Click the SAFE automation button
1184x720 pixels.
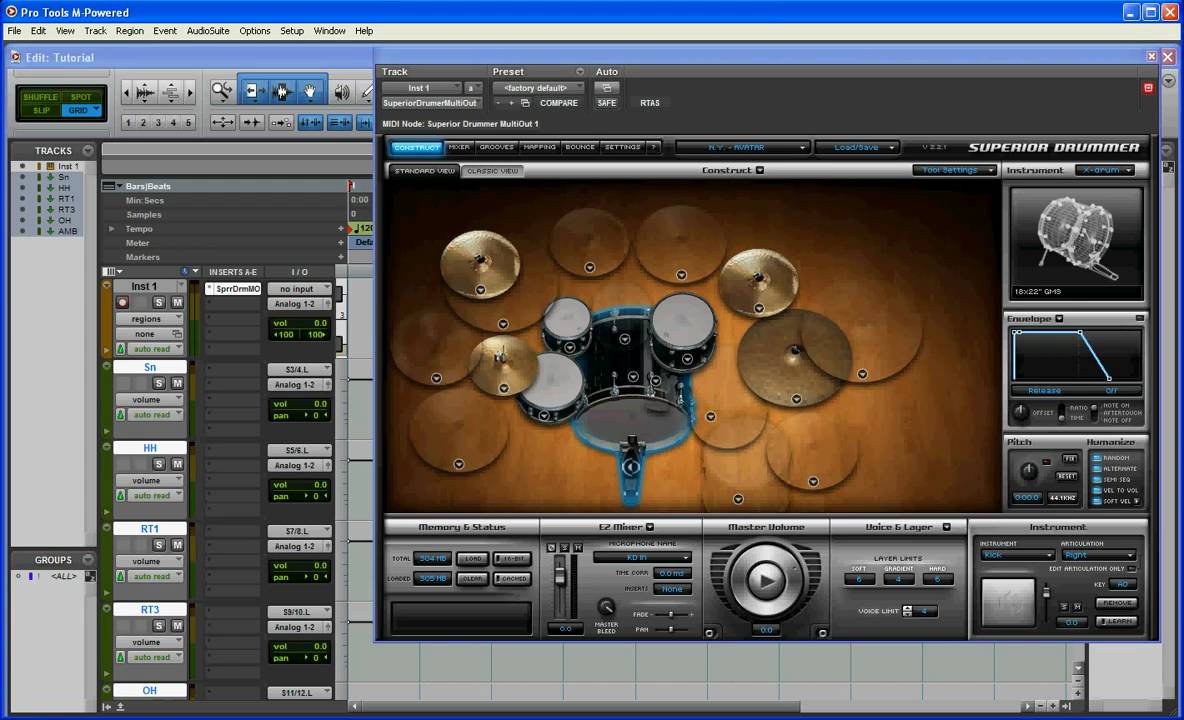coord(607,103)
